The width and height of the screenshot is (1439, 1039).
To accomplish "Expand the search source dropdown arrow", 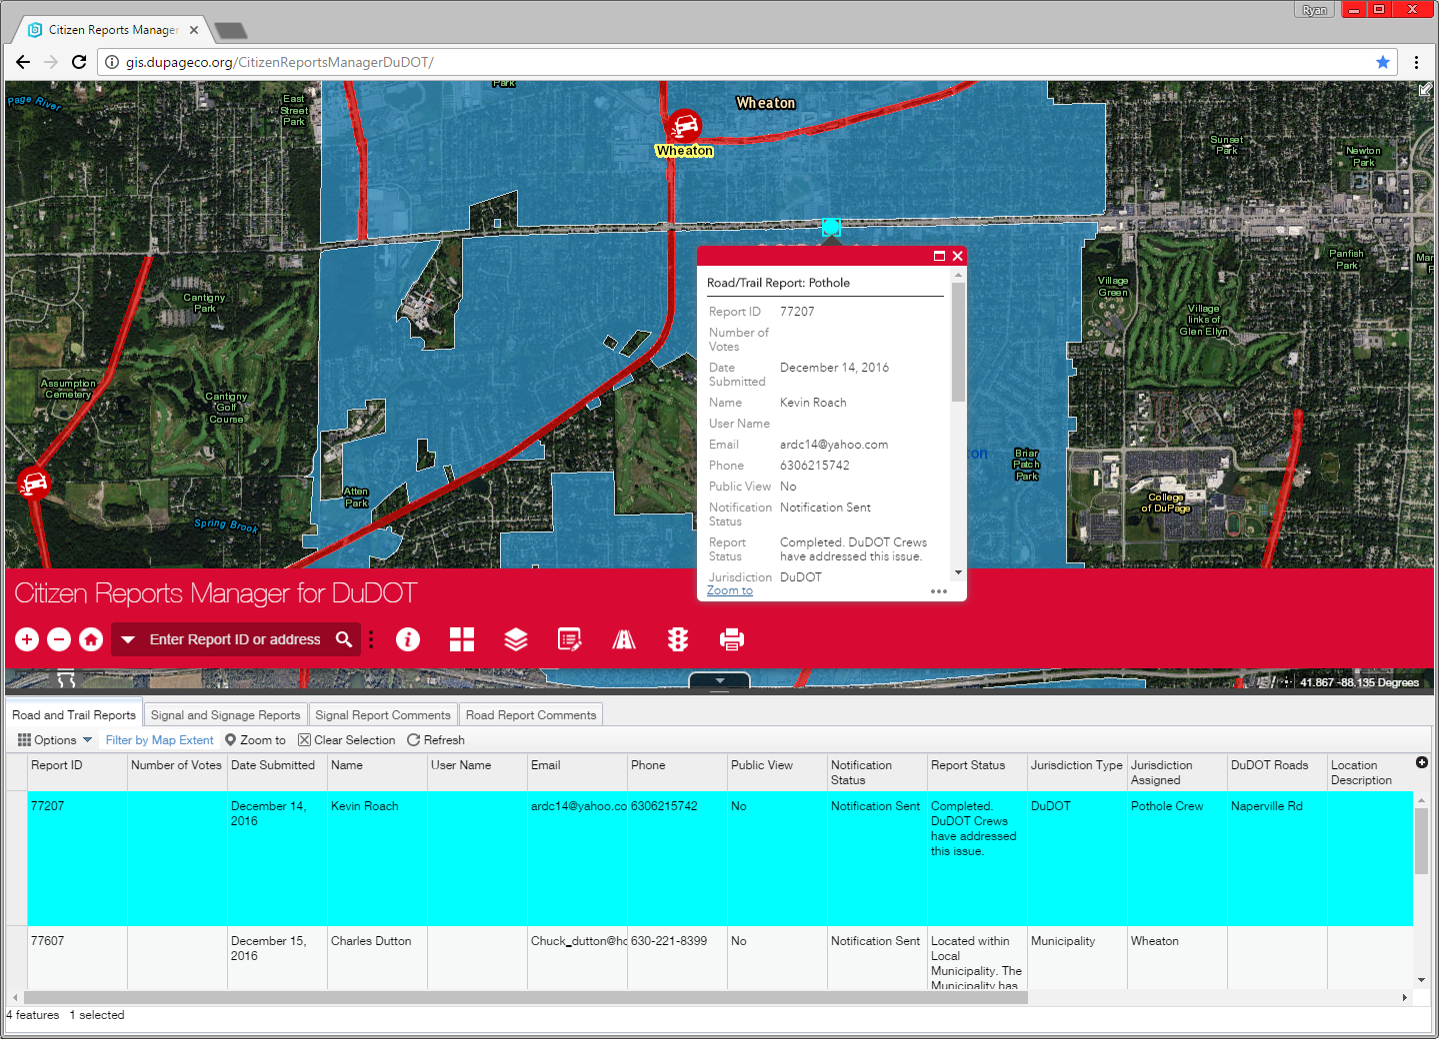I will tap(128, 640).
